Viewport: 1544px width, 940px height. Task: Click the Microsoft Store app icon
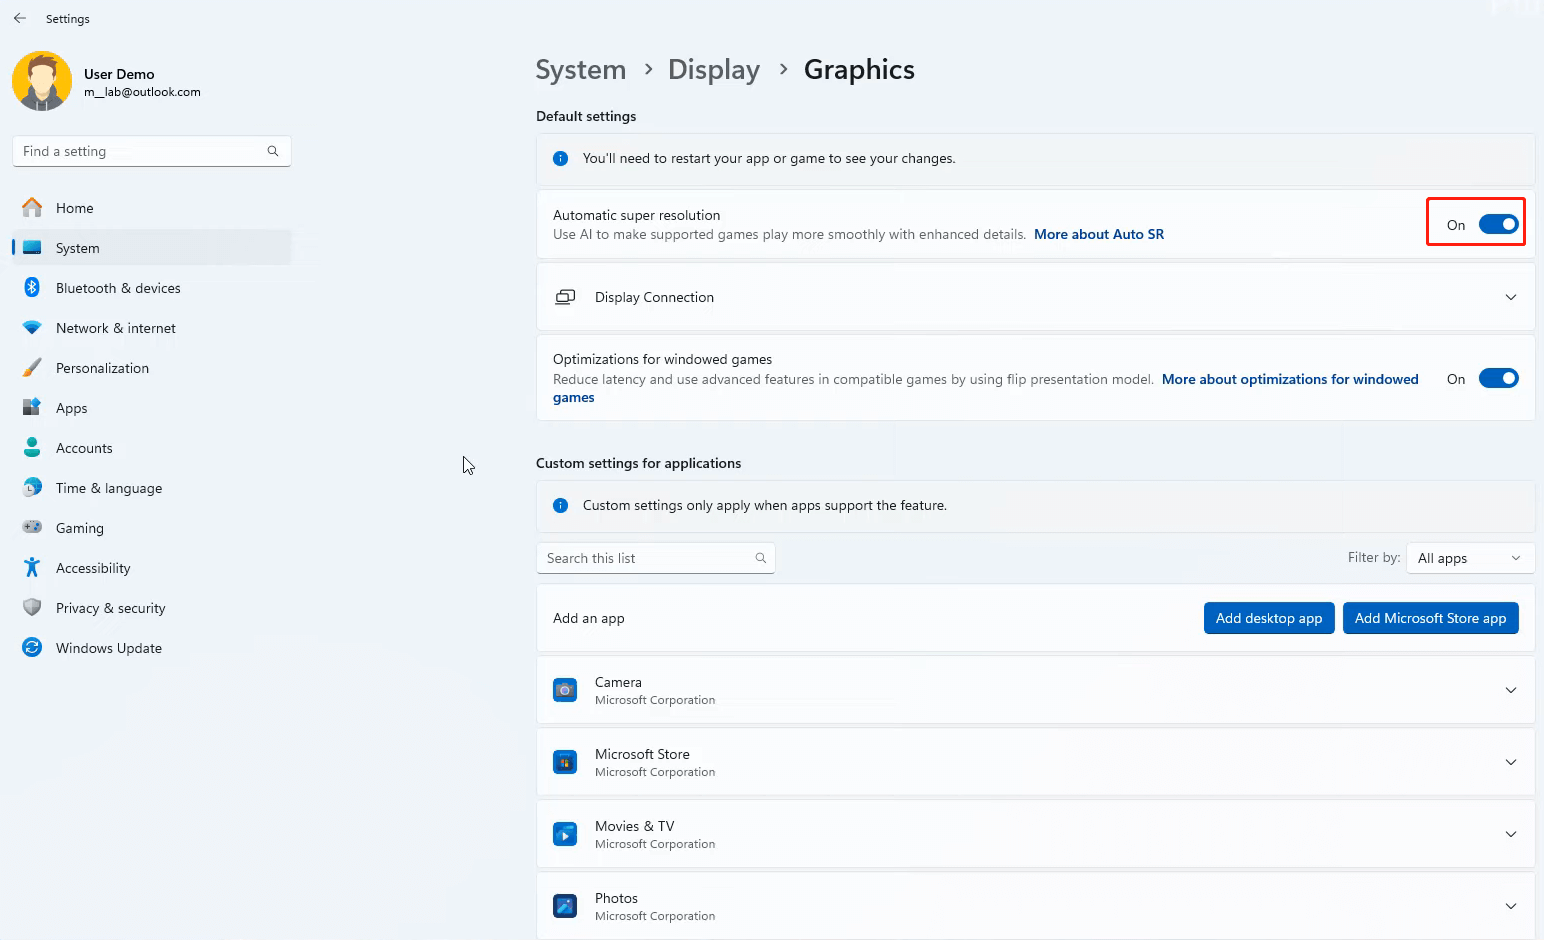click(565, 762)
